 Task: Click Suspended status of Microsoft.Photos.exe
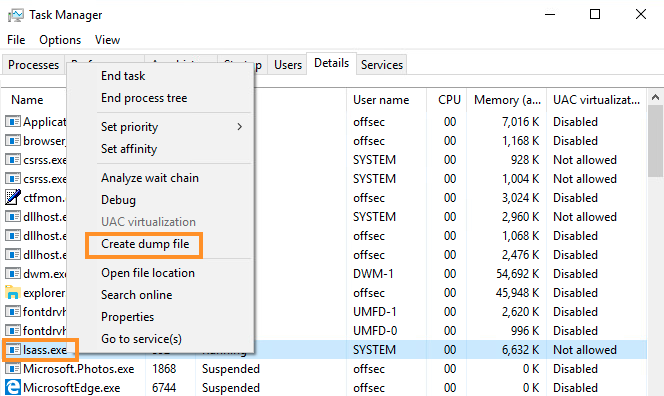pos(231,368)
